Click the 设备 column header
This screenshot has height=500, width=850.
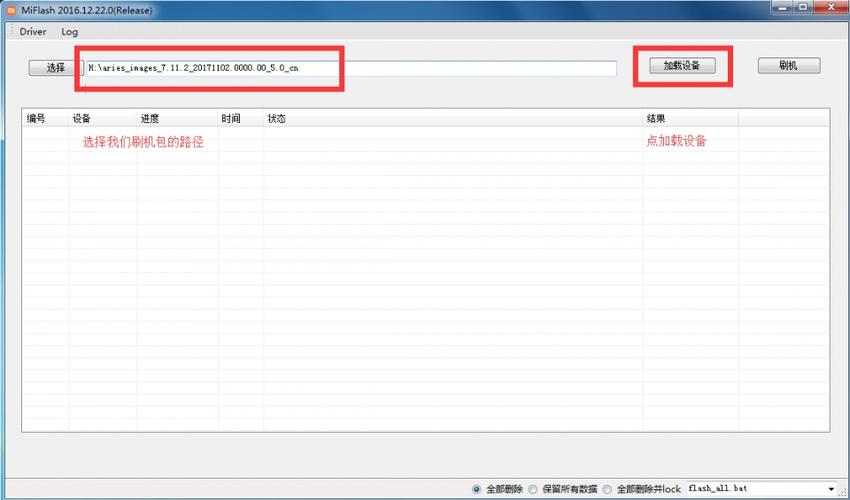pyautogui.click(x=102, y=118)
